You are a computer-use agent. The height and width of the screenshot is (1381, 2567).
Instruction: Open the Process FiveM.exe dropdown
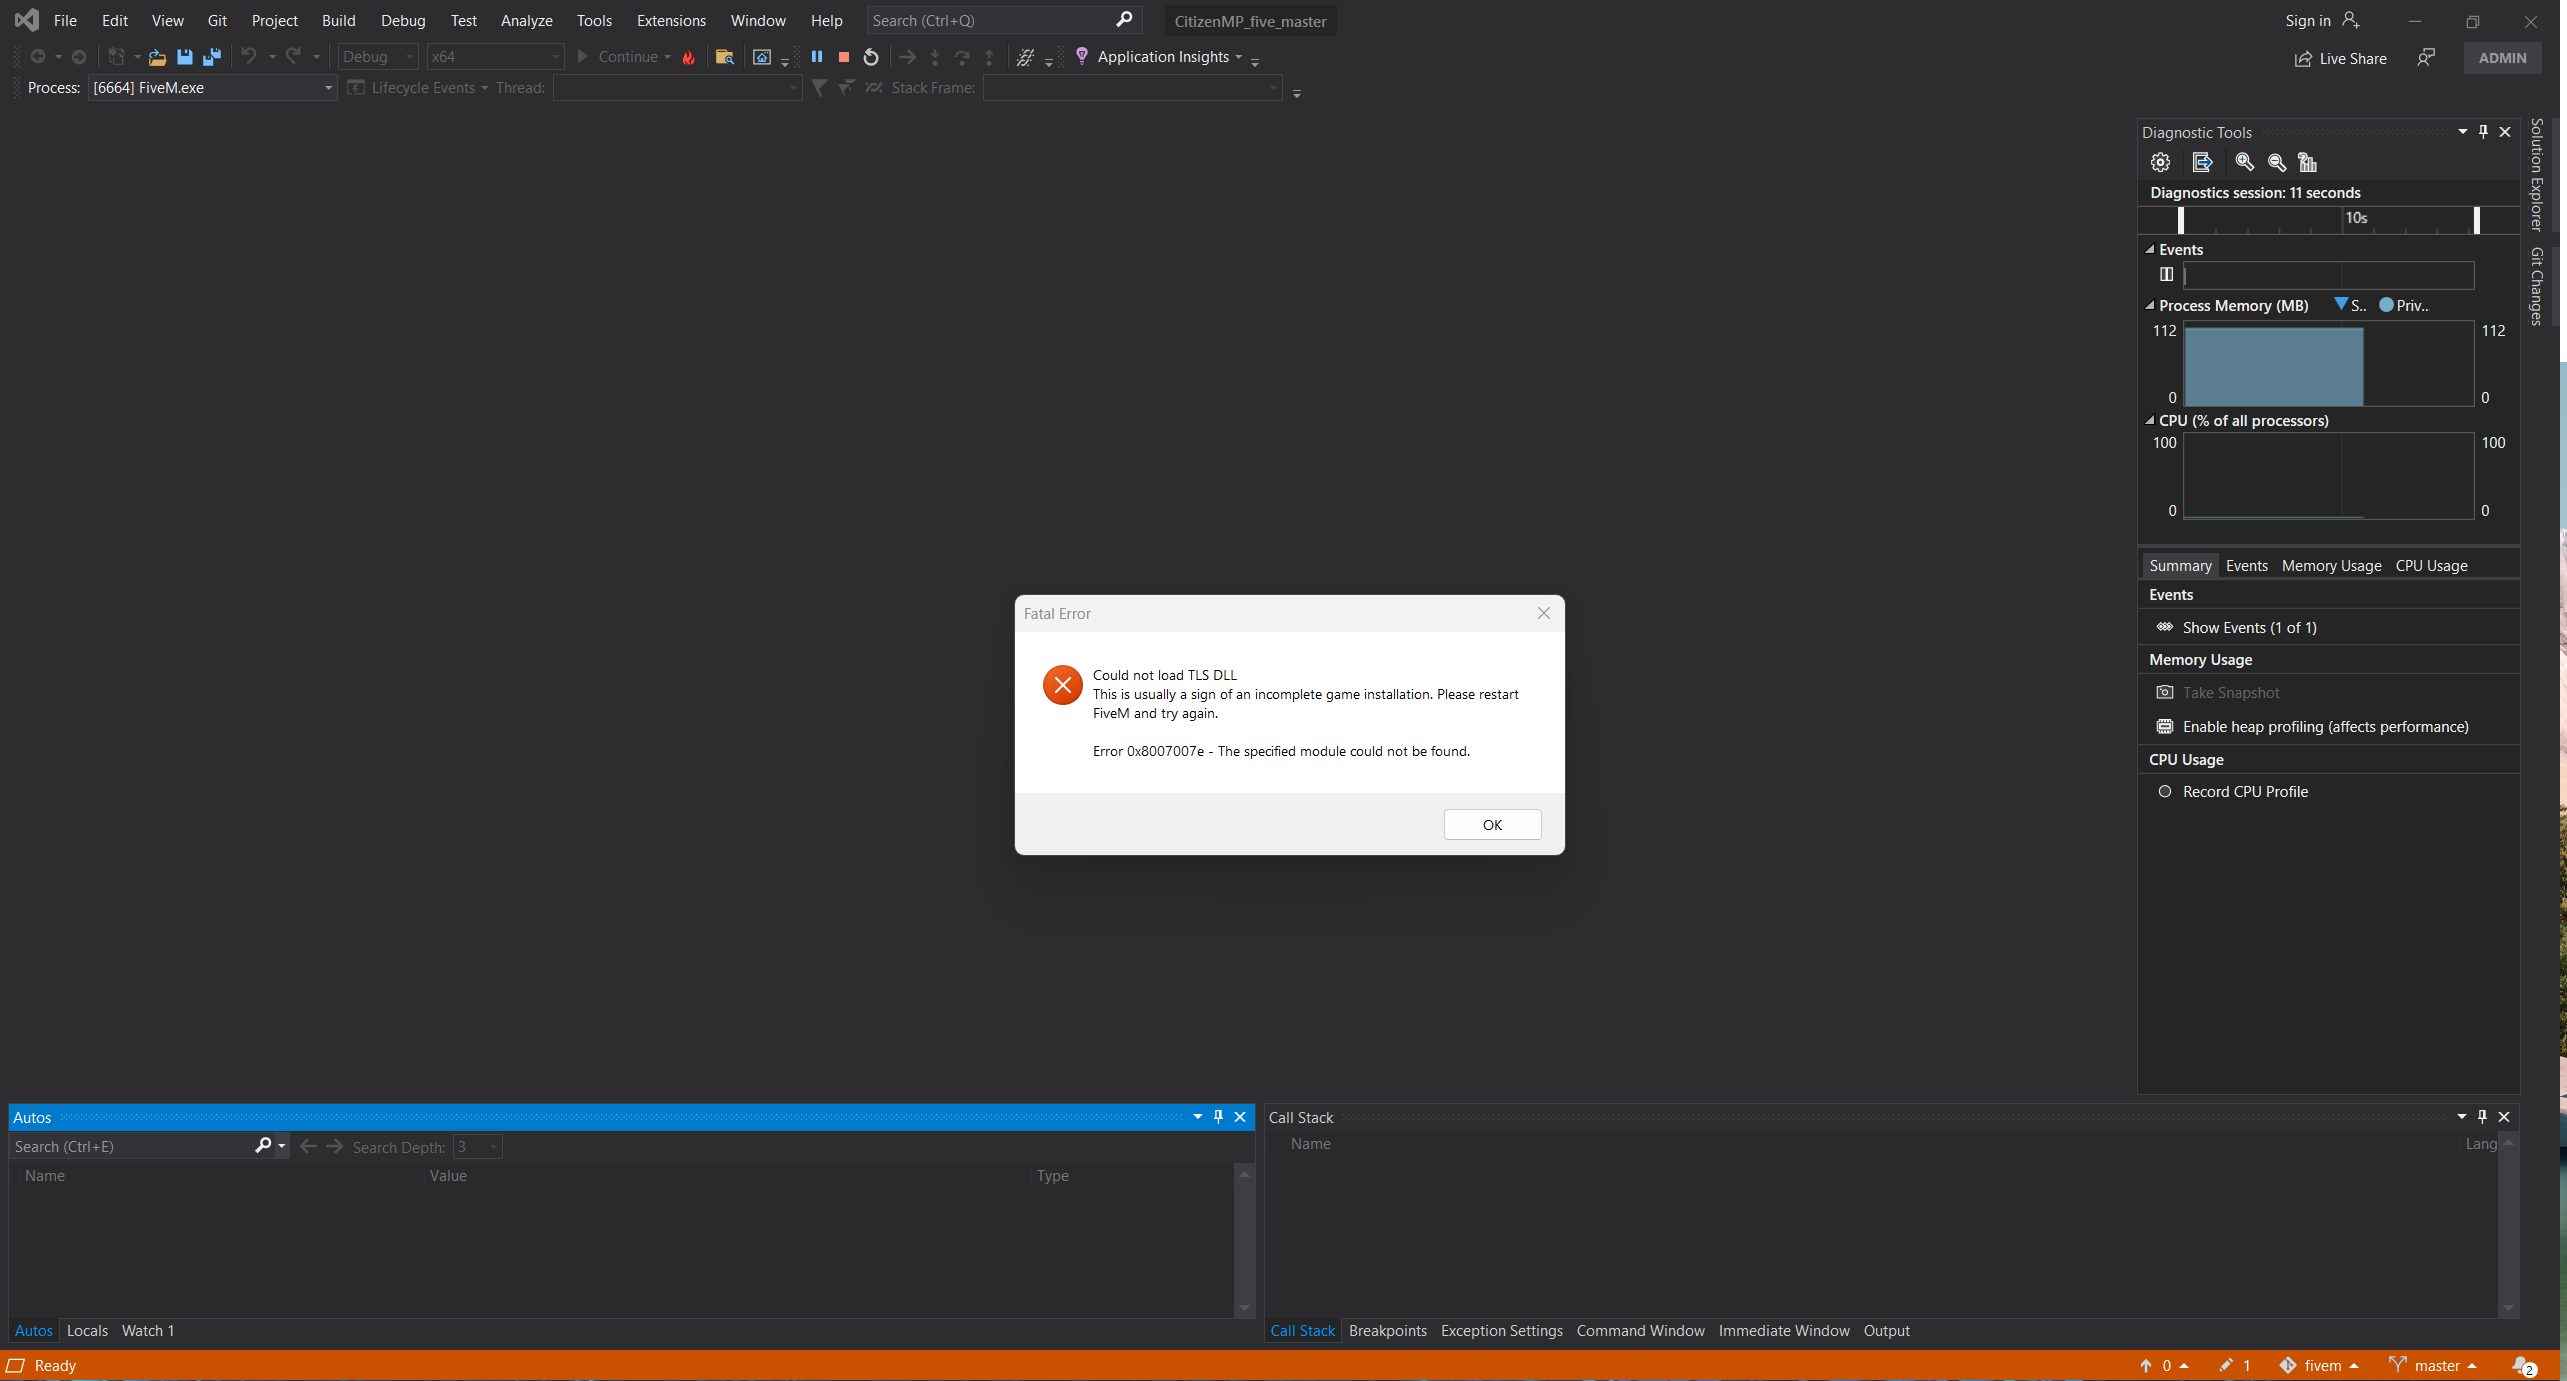327,88
